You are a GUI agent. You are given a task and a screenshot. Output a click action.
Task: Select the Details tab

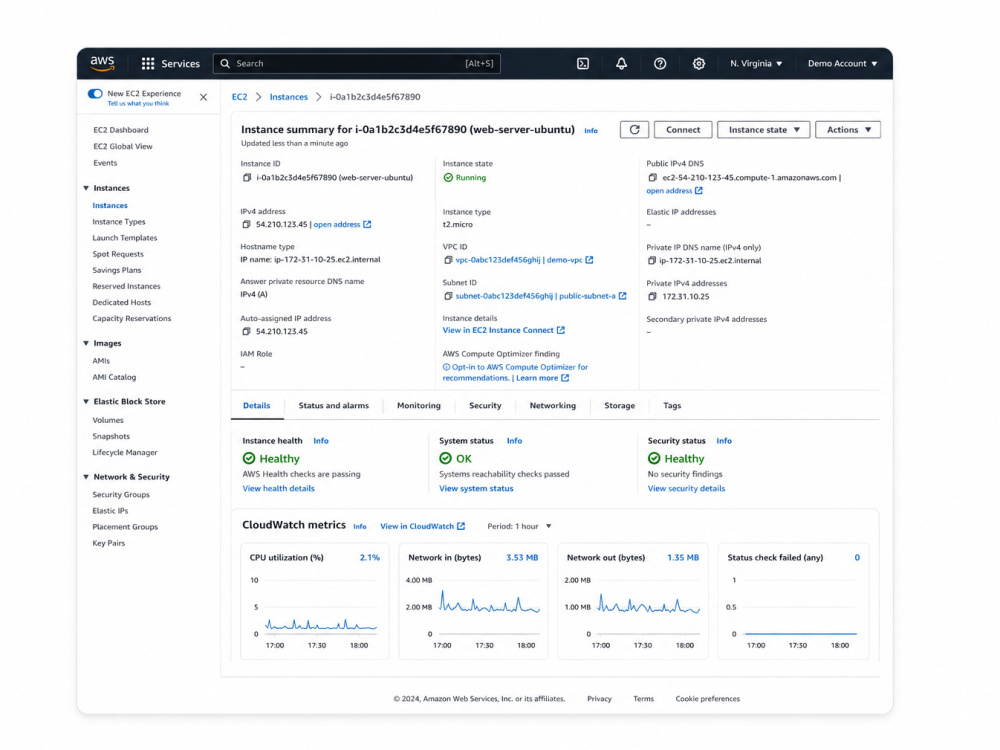(x=256, y=406)
